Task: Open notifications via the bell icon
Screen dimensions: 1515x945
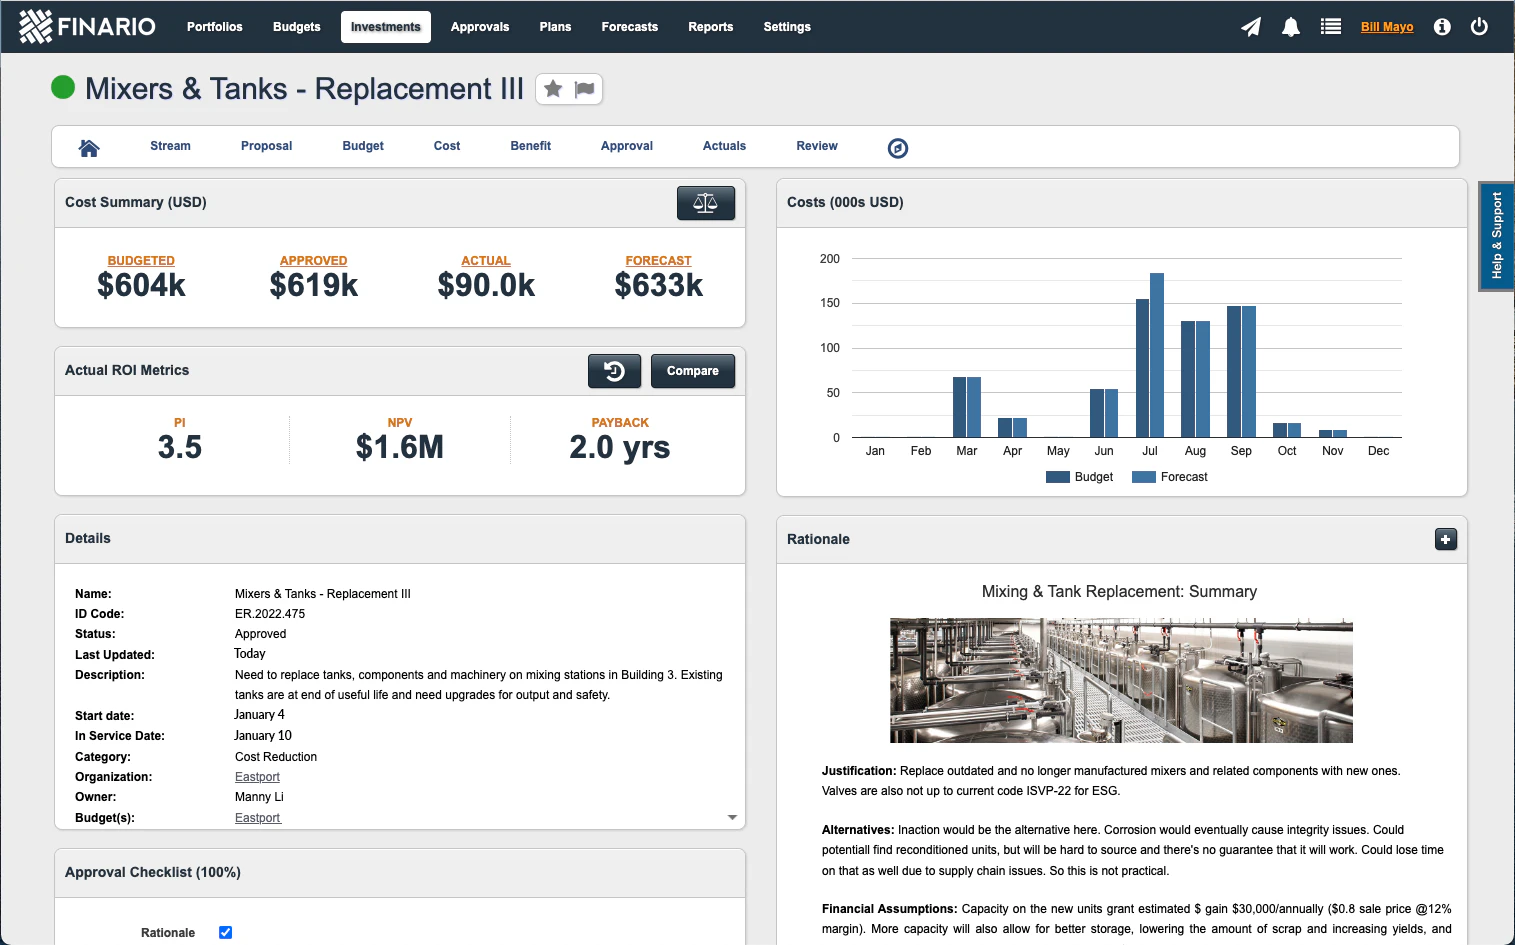Action: 1291,27
